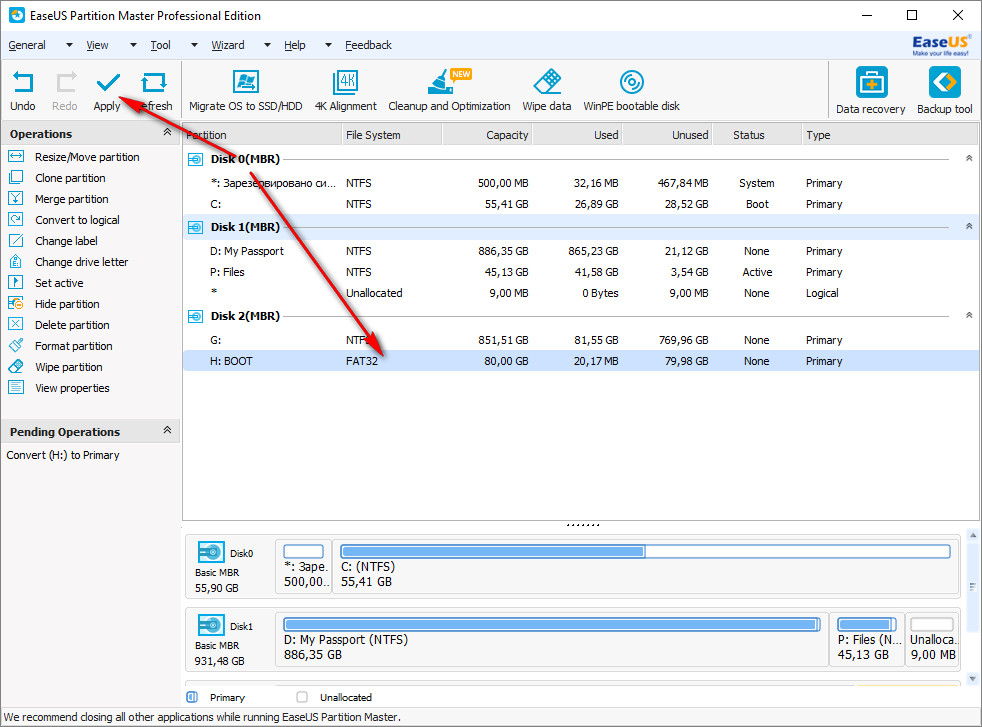
Task: Click the Disk1 drive icon in disk map
Action: coord(210,625)
